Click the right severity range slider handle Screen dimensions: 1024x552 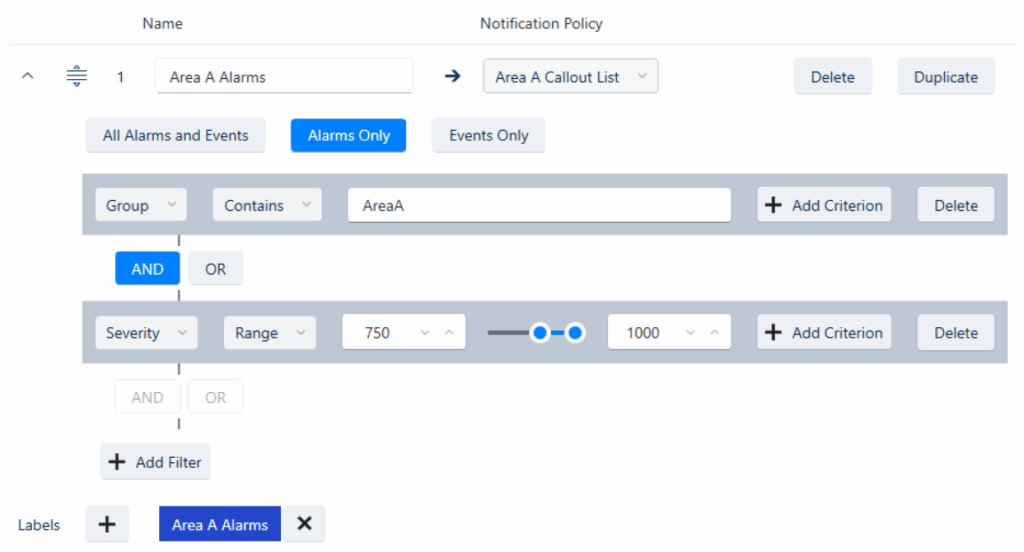(x=575, y=333)
